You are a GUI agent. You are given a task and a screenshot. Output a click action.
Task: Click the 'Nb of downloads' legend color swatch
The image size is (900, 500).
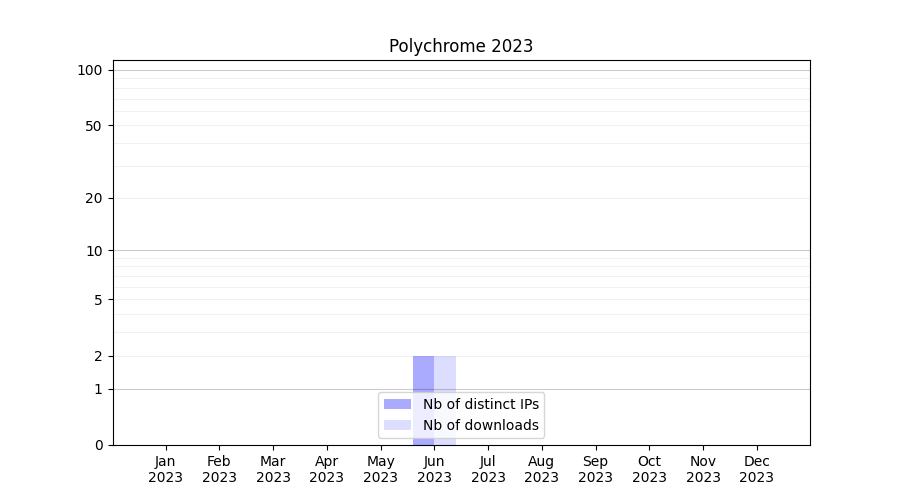[x=397, y=425]
